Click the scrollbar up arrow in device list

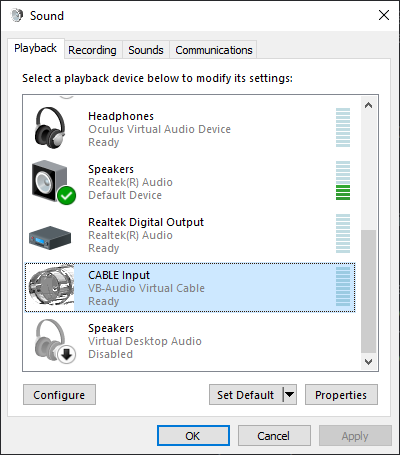pyautogui.click(x=368, y=105)
